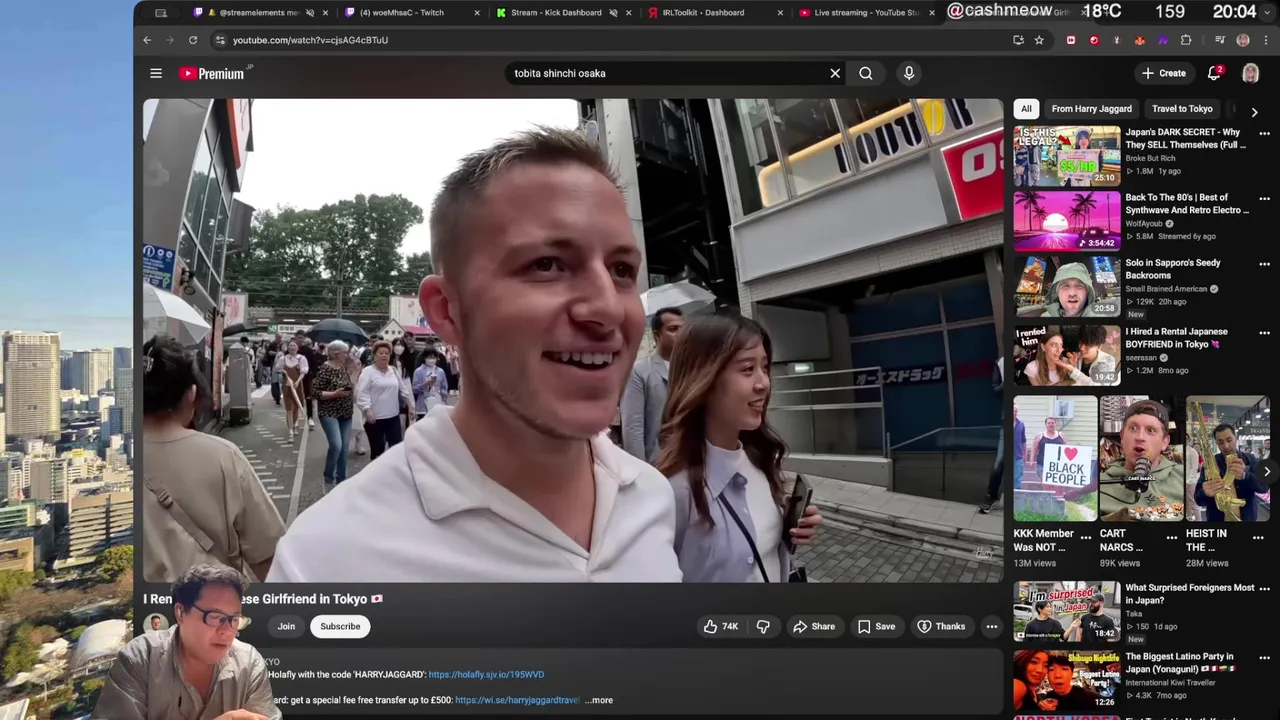Open options for Solo in Sapporo's video

click(x=1264, y=264)
